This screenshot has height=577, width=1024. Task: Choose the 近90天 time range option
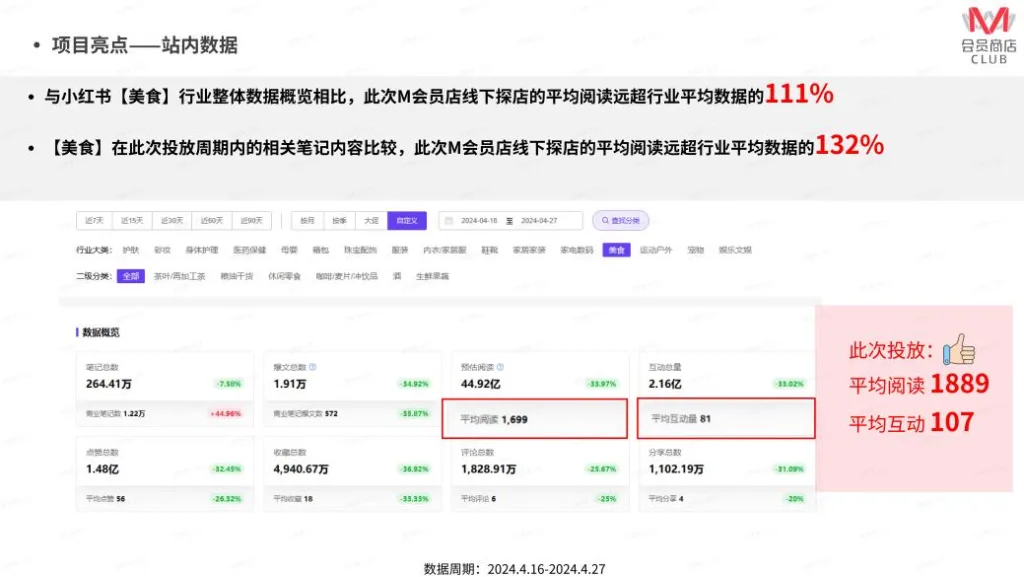point(251,221)
